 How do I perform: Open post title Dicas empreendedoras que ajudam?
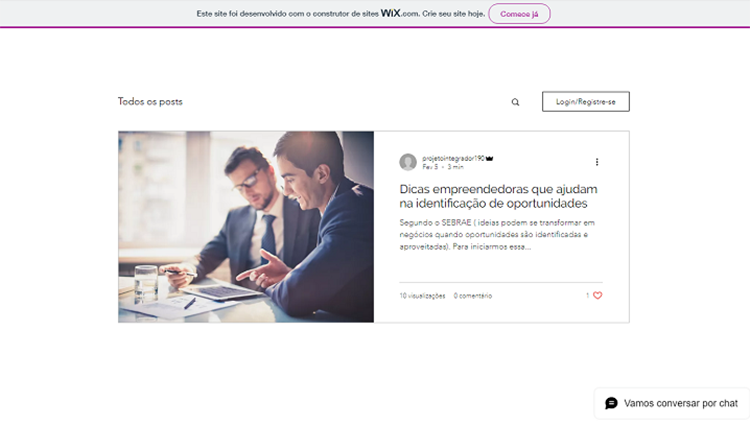[x=498, y=196]
